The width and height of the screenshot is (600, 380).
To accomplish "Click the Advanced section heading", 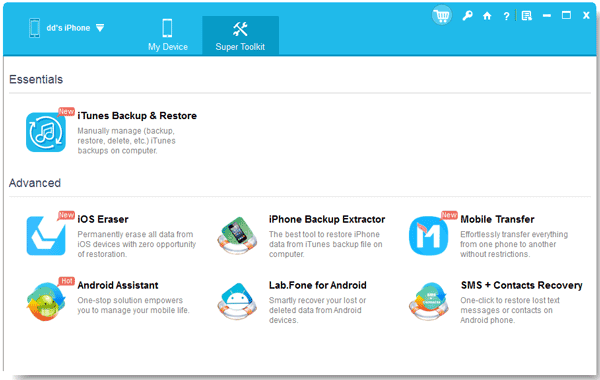I will pos(35,183).
